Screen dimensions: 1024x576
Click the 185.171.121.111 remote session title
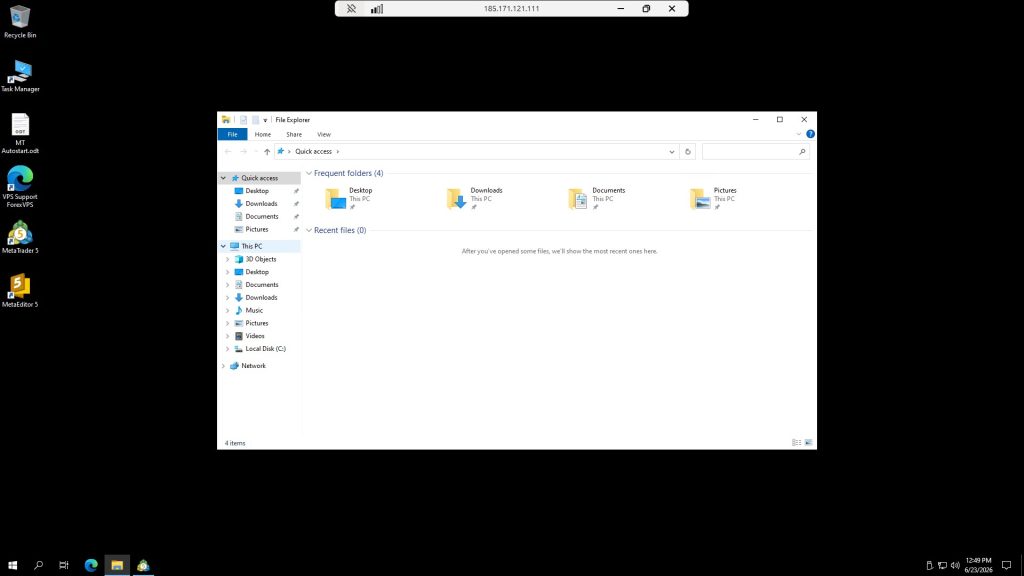511,8
